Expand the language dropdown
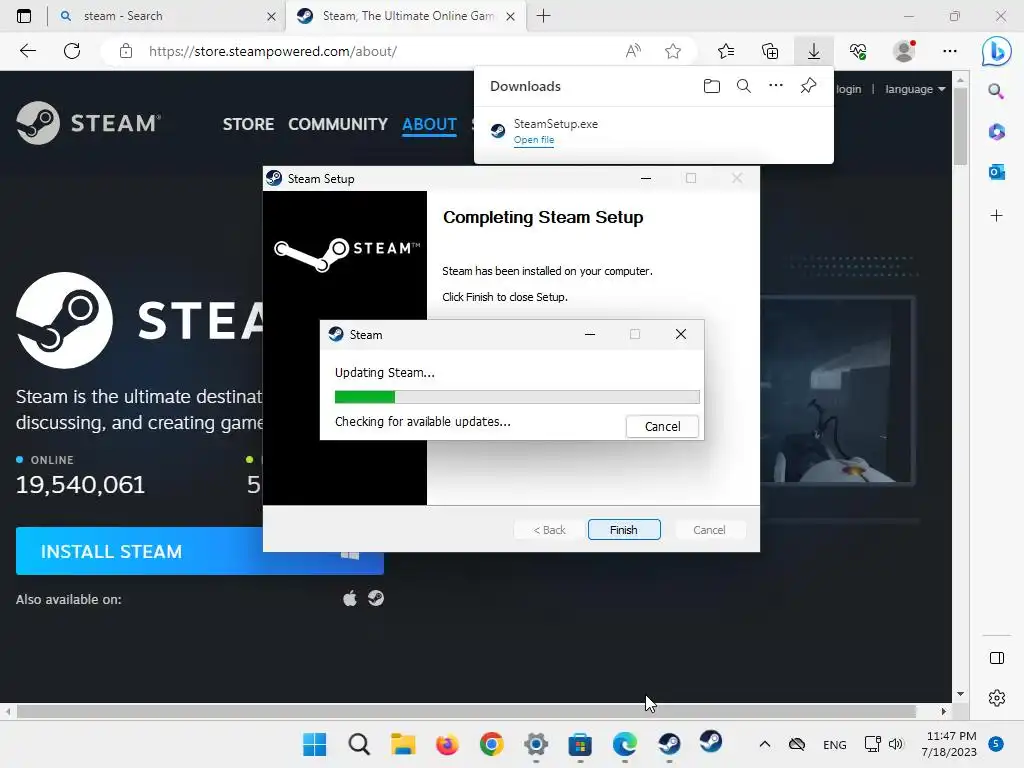1024x768 pixels. (x=915, y=89)
